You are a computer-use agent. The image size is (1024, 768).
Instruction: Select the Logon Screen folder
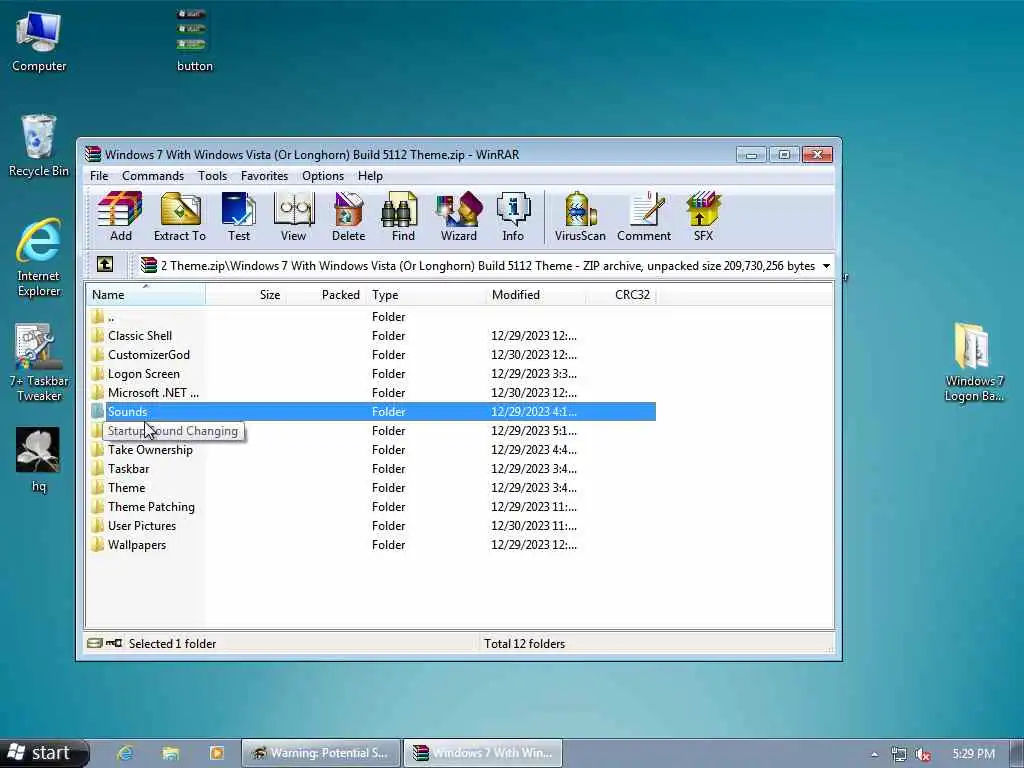[371, 374]
